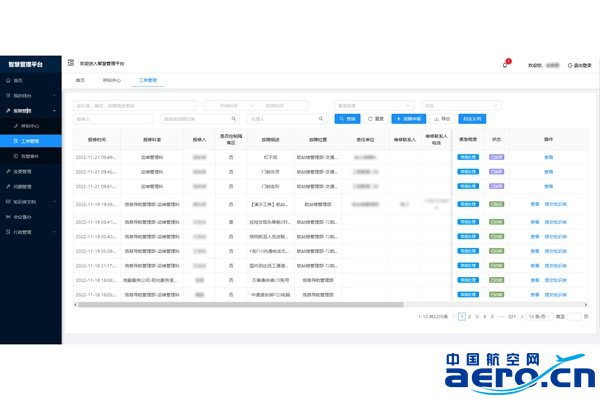The image size is (600, 400).
Task: Expand the second sidebar menu under 首页
Action: pos(31,95)
